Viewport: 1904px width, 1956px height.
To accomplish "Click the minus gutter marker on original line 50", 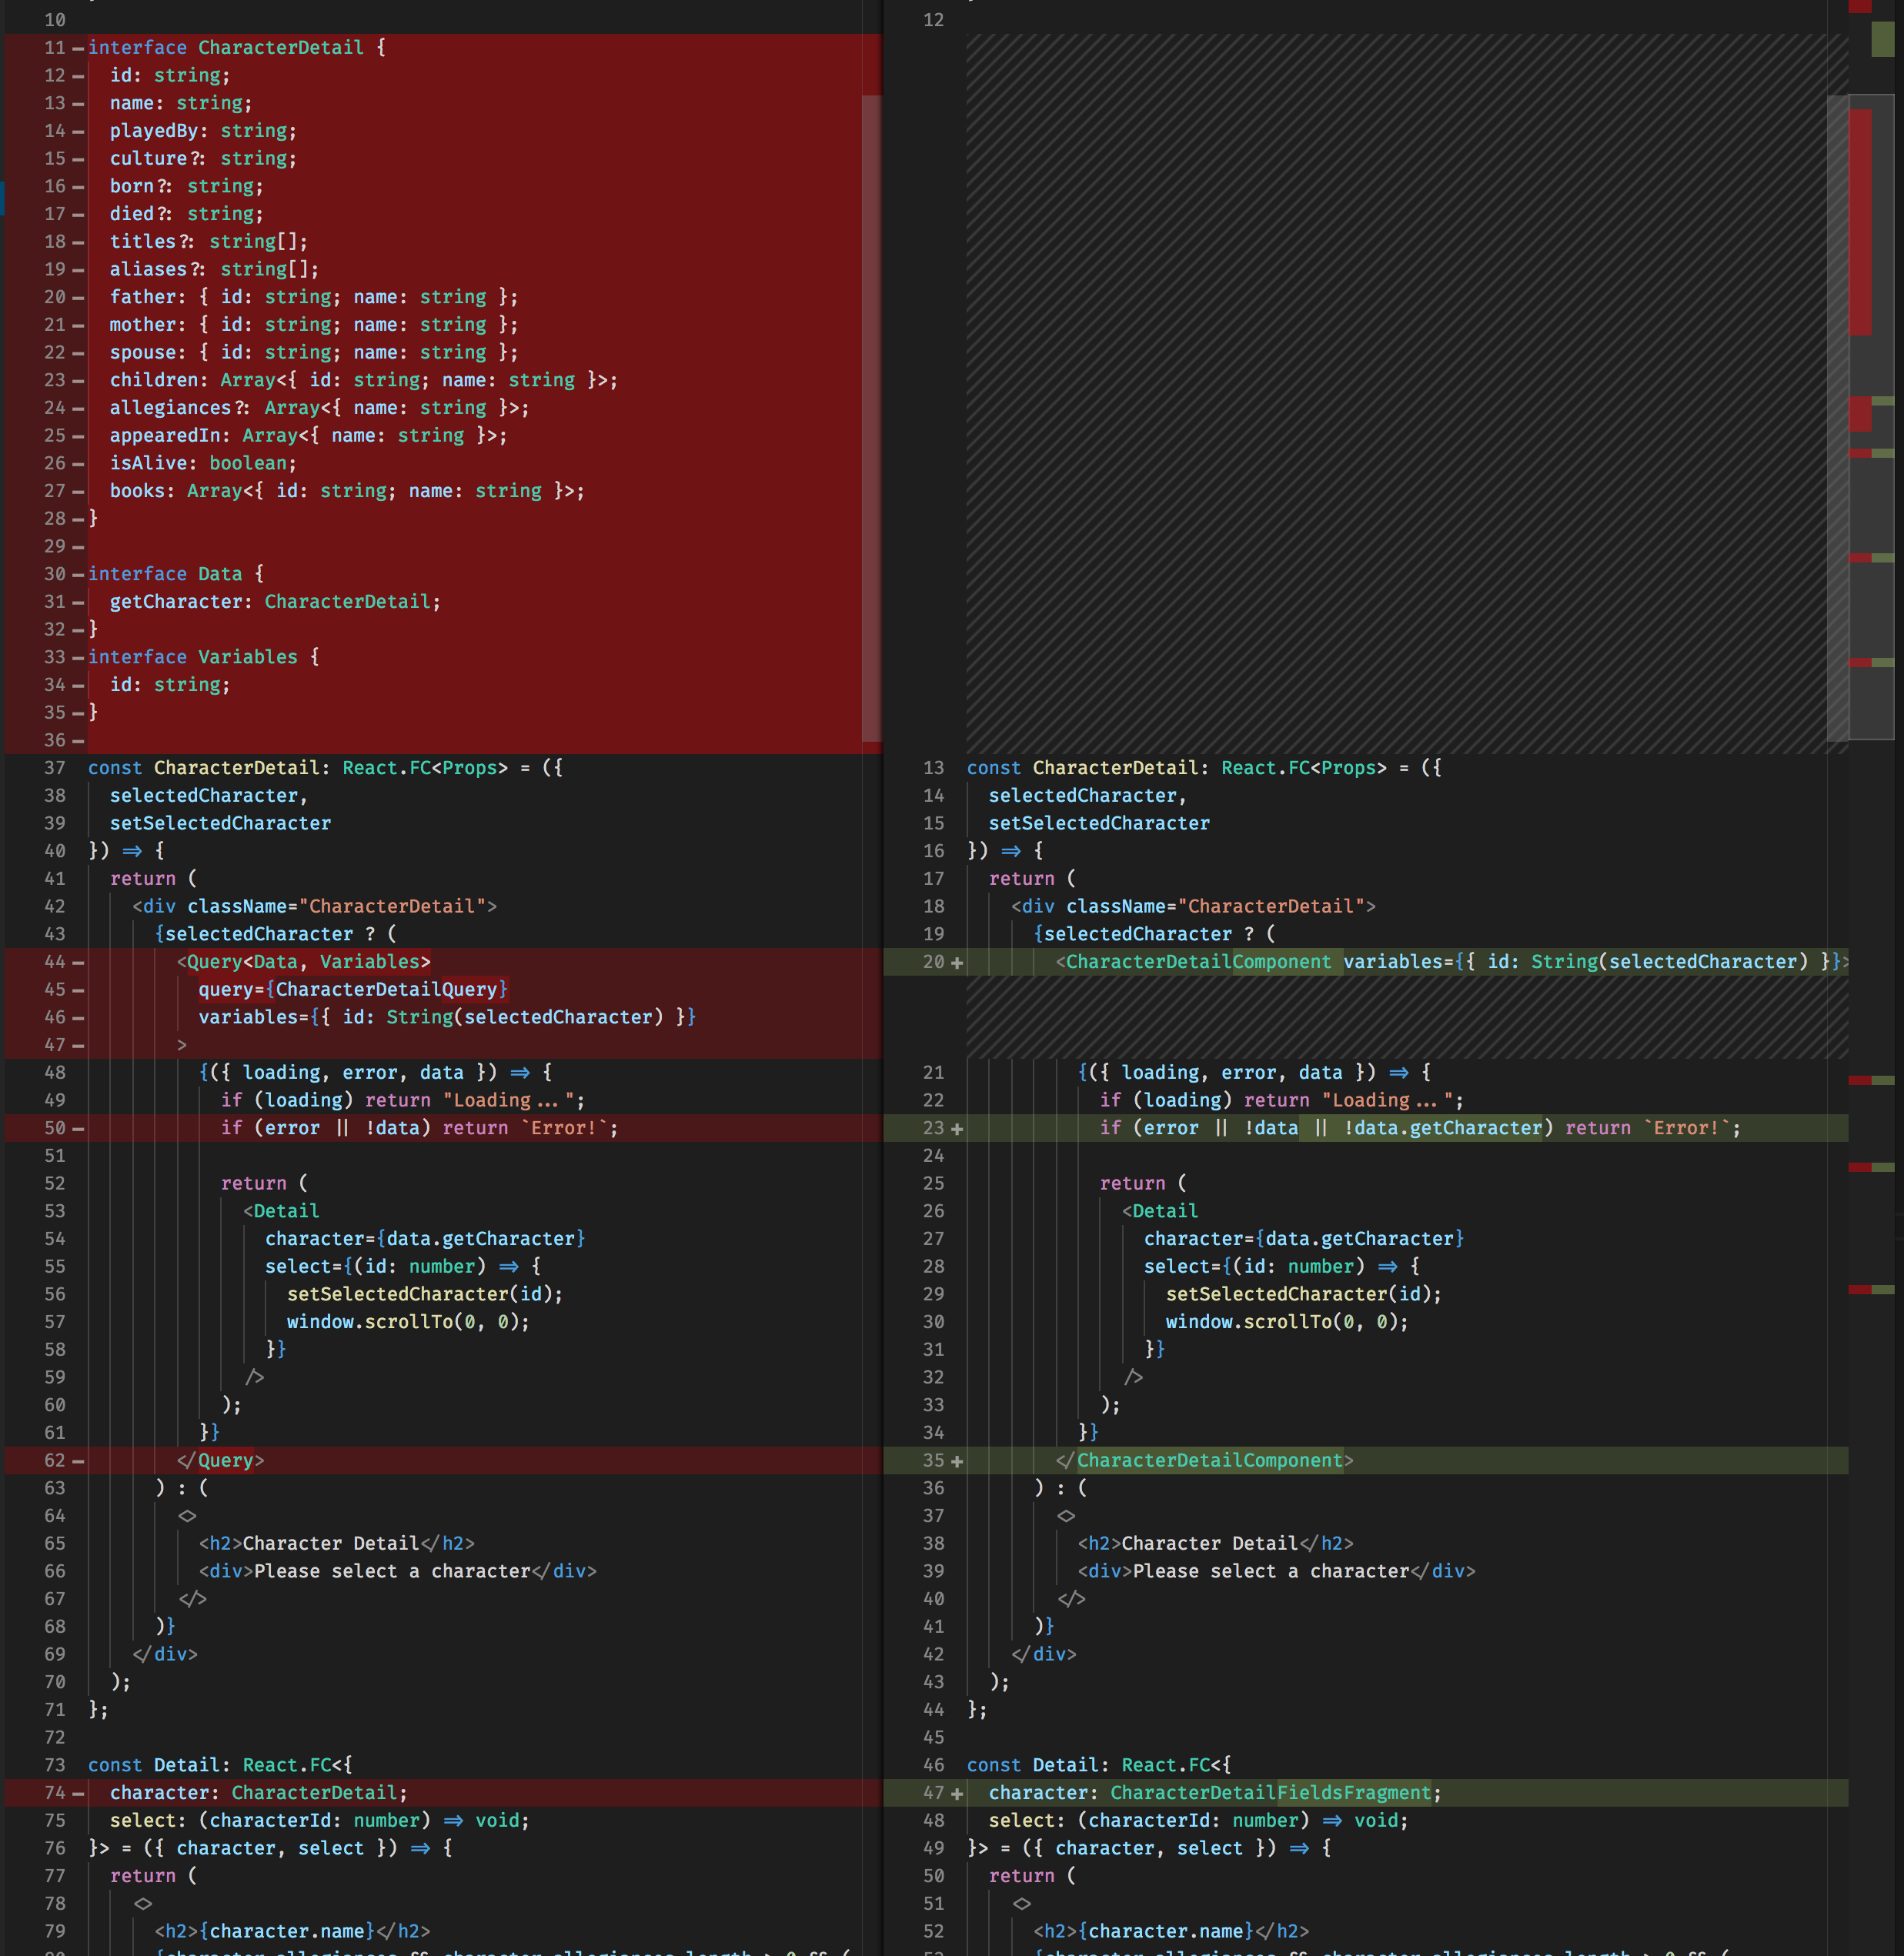I will [x=78, y=1128].
